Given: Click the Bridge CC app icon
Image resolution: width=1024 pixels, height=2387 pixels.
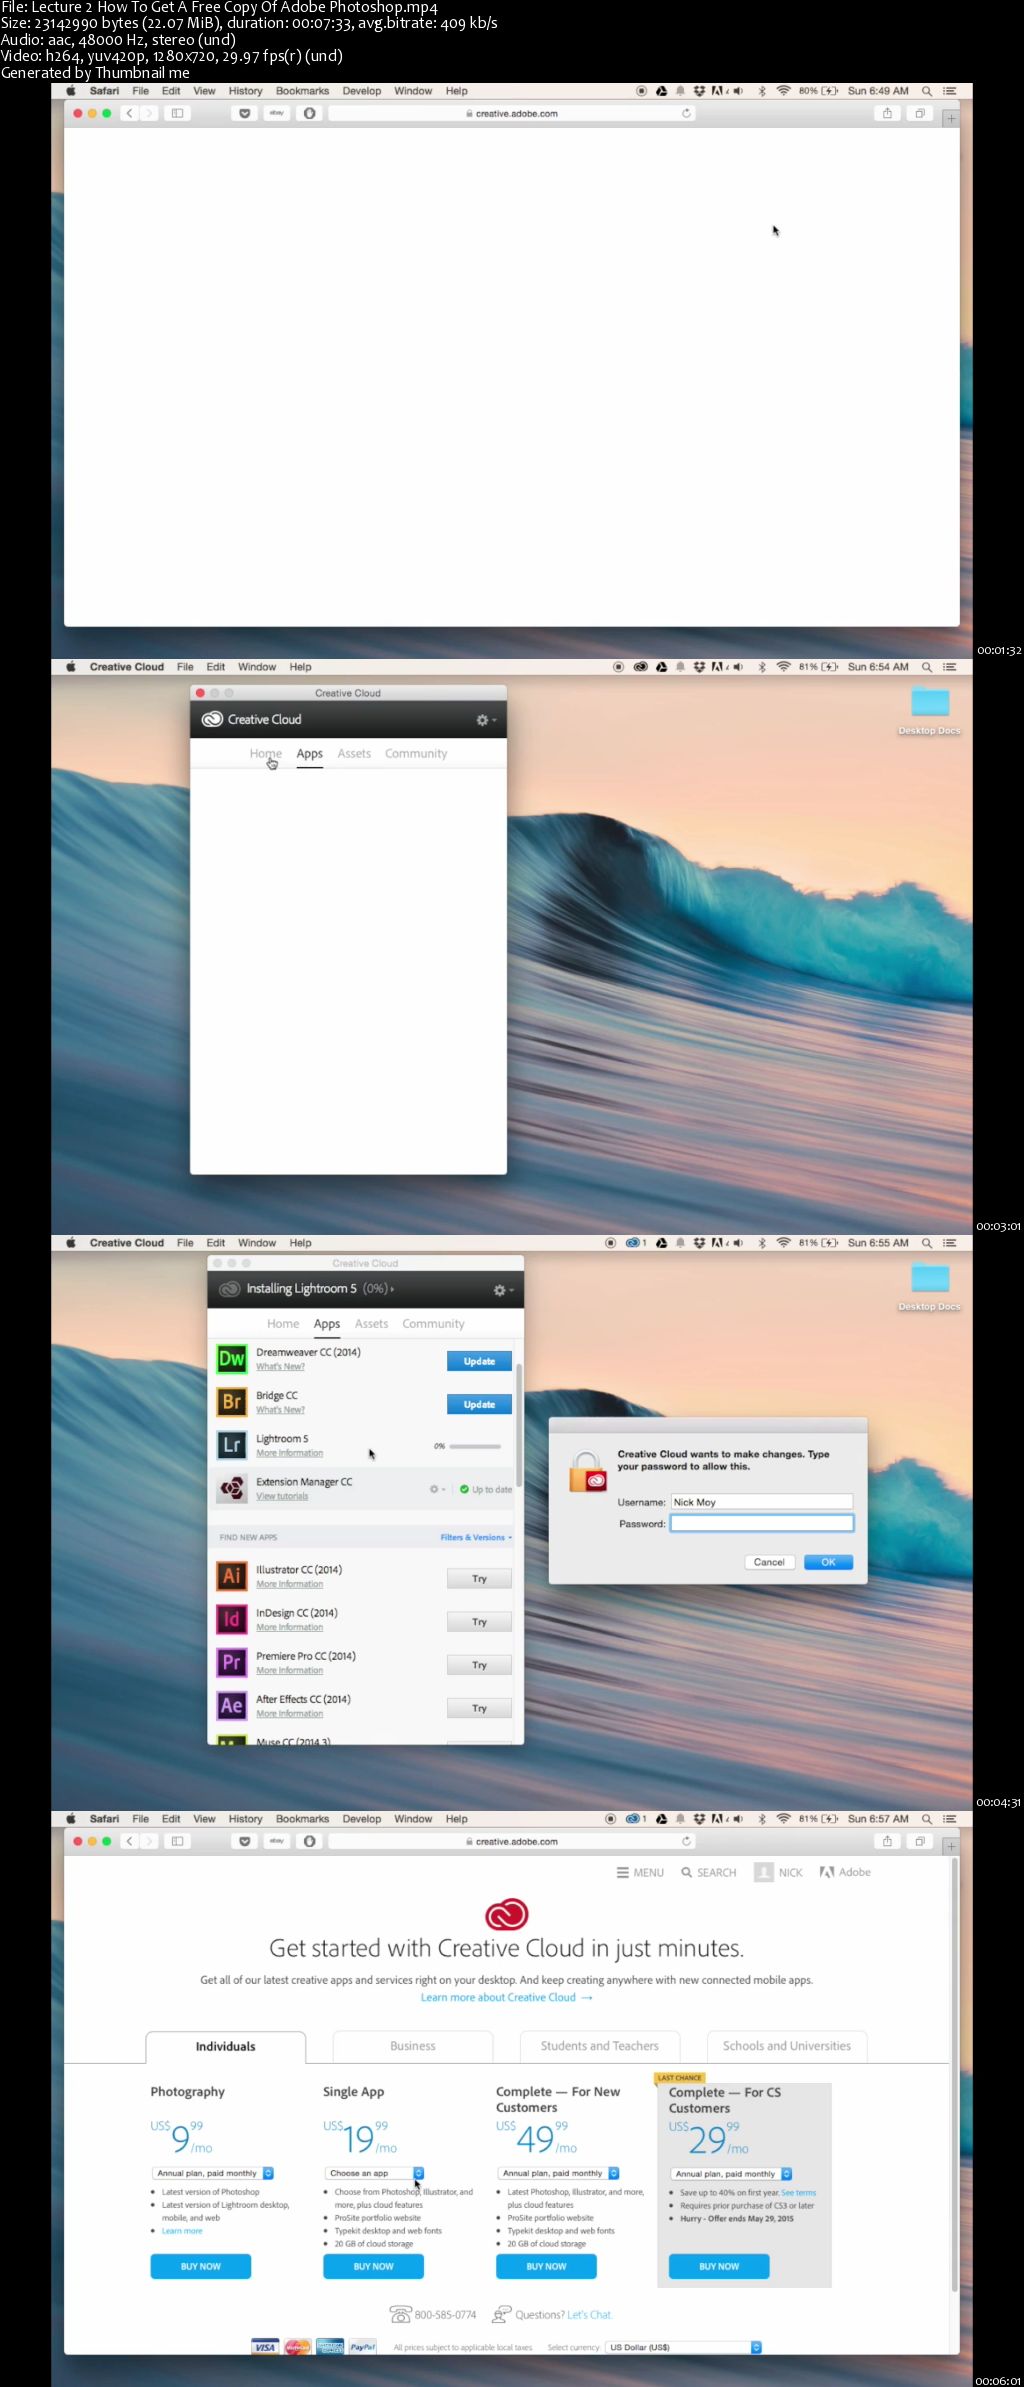Looking at the screenshot, I should pos(232,1402).
